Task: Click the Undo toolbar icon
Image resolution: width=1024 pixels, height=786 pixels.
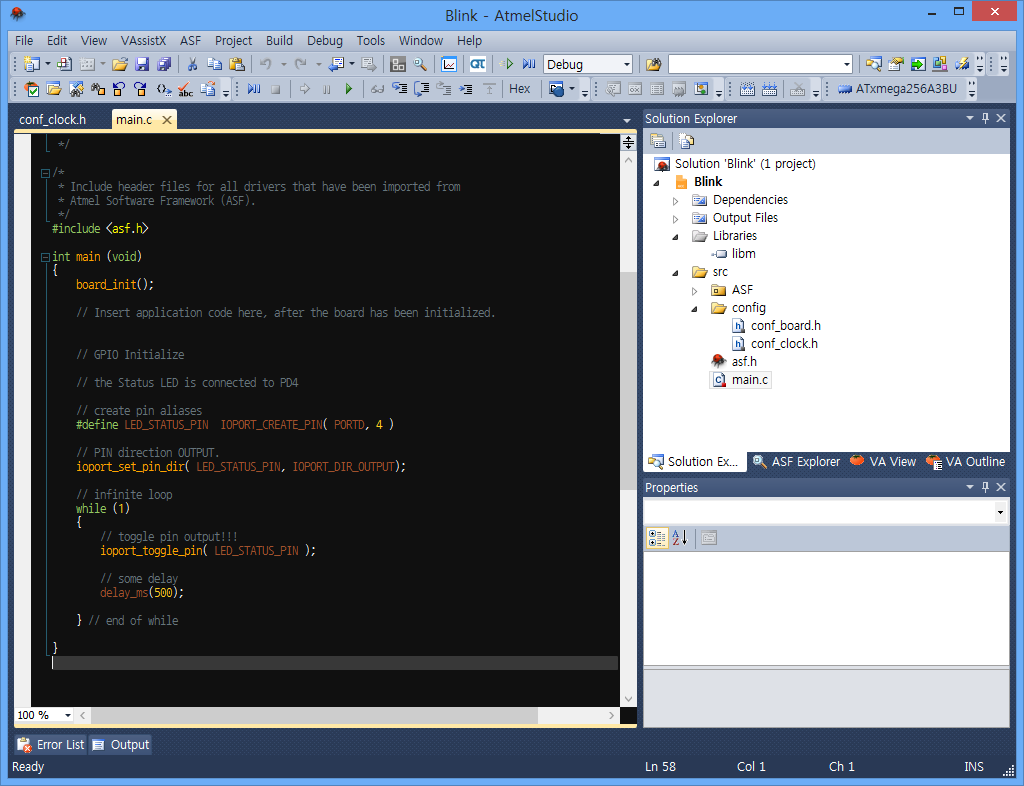Action: point(264,63)
